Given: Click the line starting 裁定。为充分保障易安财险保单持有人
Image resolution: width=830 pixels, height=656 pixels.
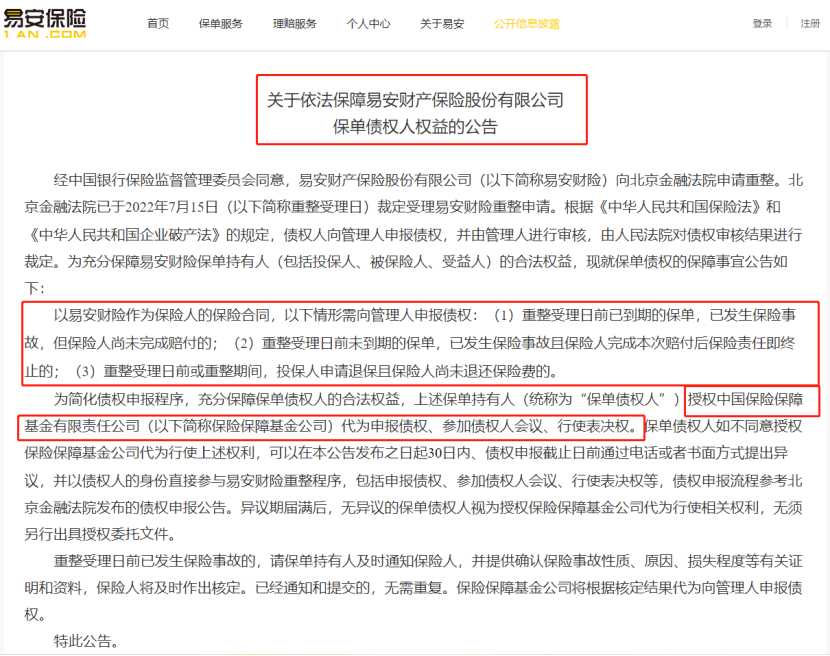Looking at the screenshot, I should 406,262.
